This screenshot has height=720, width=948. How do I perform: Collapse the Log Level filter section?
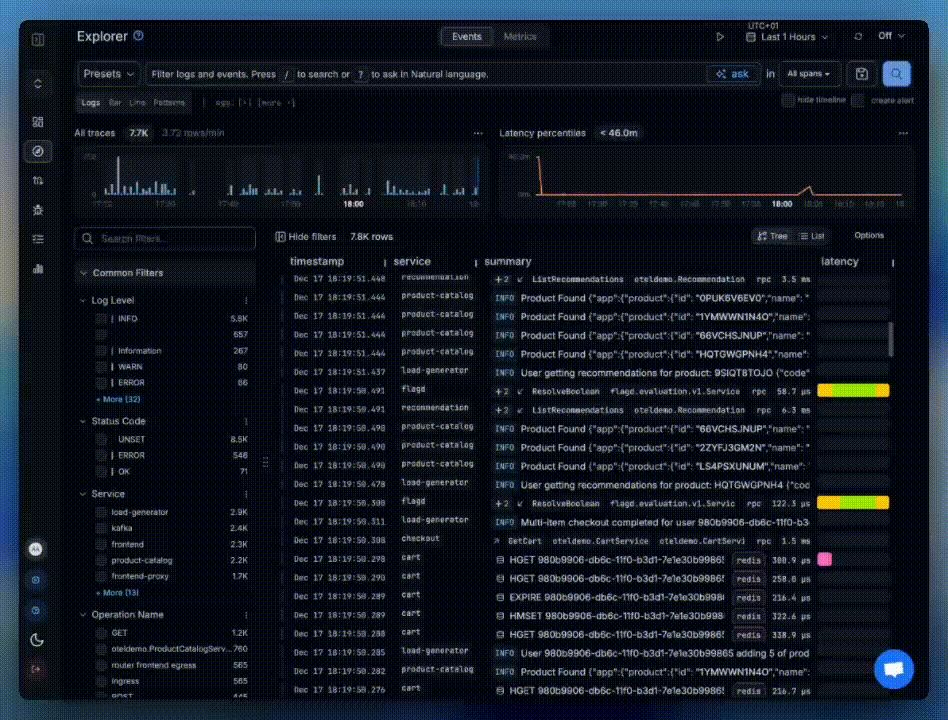(85, 300)
